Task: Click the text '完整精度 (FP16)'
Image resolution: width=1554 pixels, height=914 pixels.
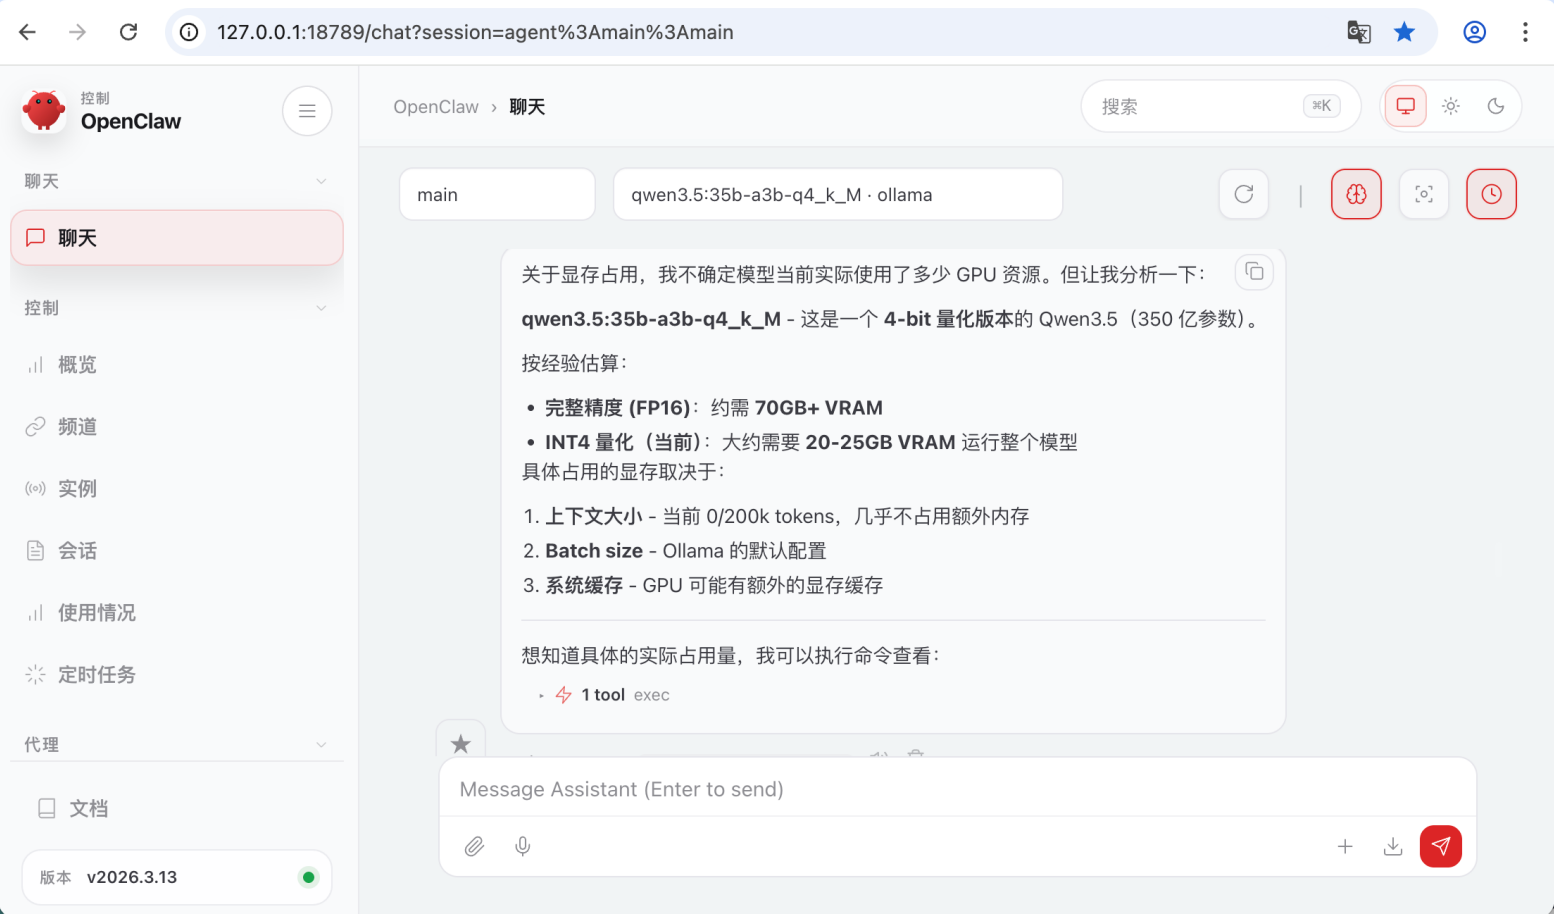Action: click(x=618, y=408)
